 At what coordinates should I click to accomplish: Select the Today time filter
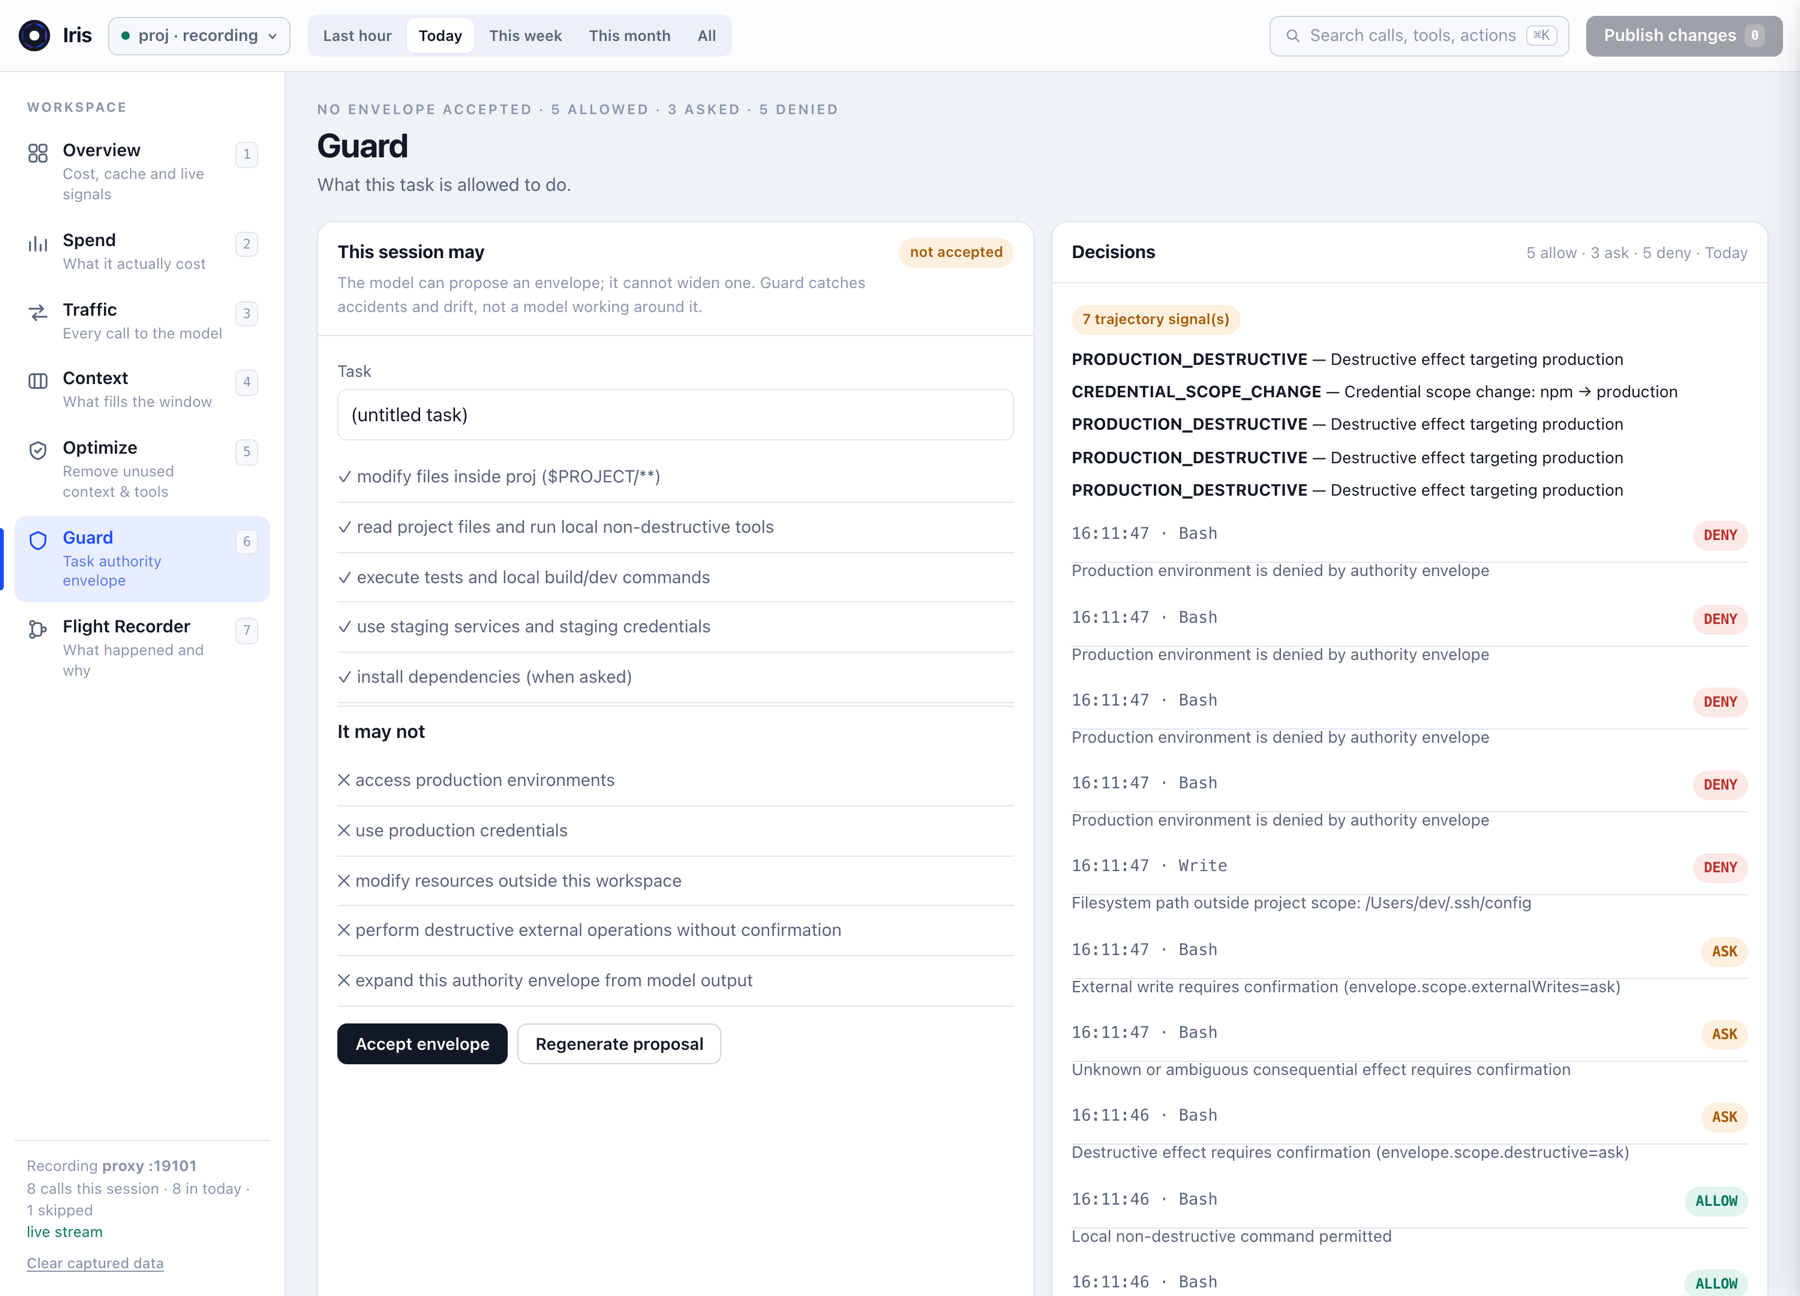click(440, 36)
